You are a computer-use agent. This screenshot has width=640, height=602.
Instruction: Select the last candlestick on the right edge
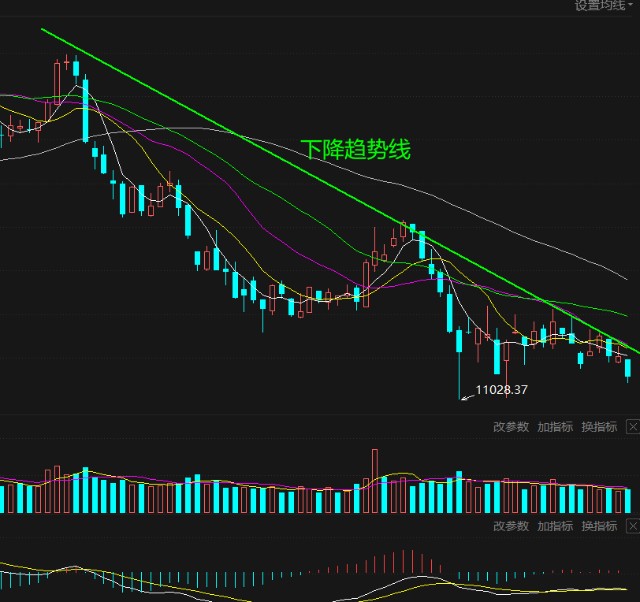[x=629, y=368]
